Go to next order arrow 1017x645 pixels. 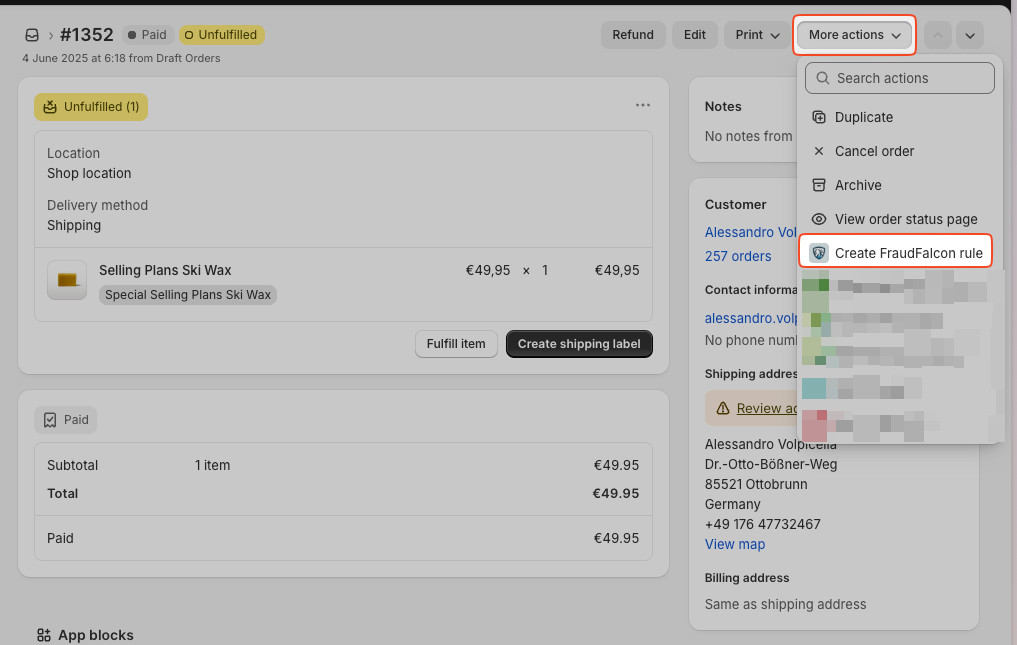(970, 35)
